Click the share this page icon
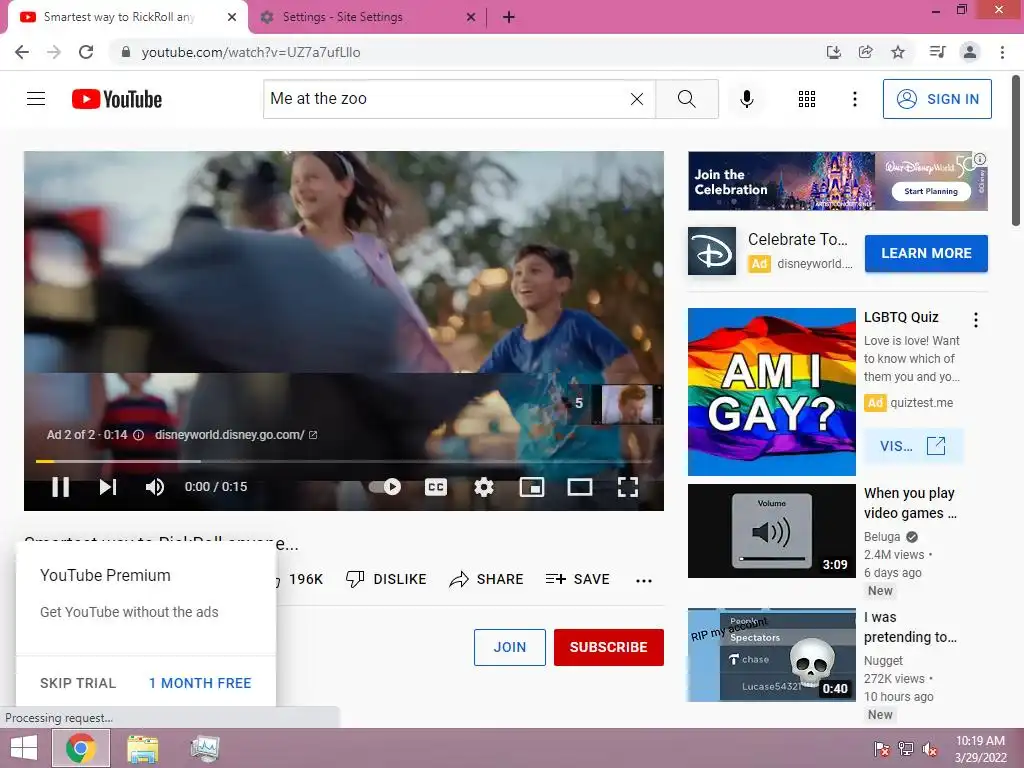 (865, 52)
